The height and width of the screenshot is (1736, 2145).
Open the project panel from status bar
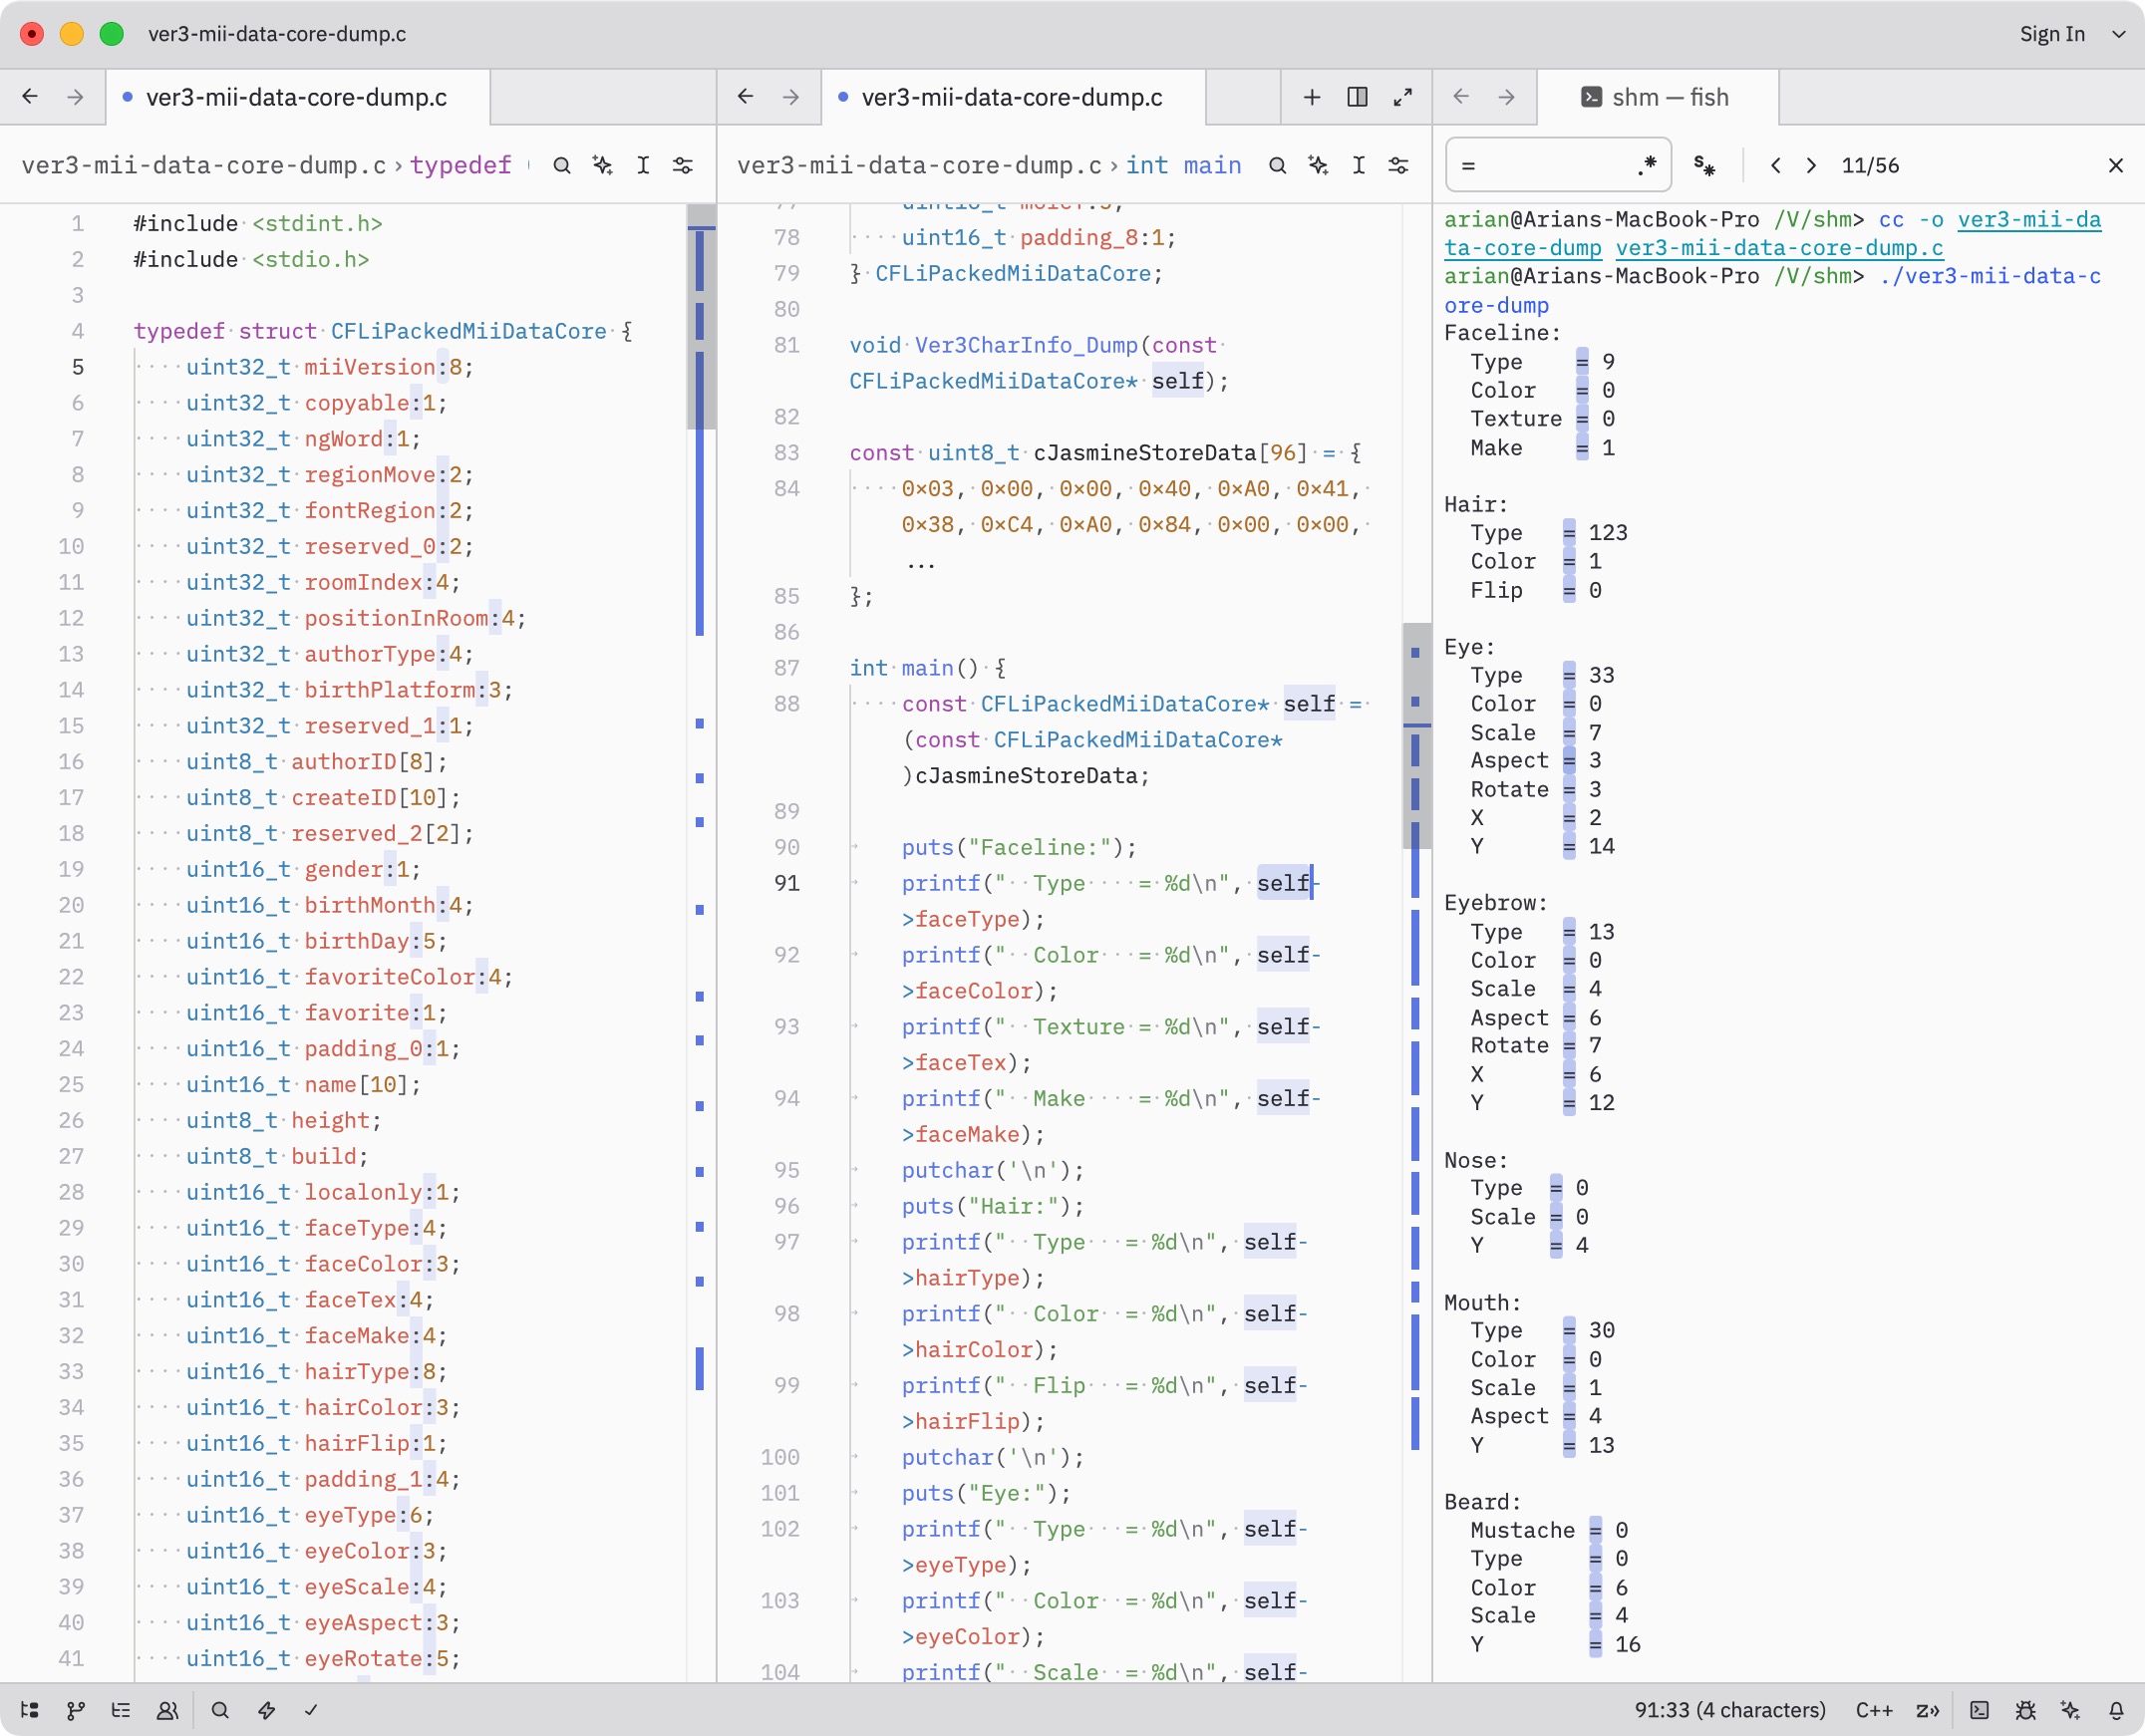29,1710
